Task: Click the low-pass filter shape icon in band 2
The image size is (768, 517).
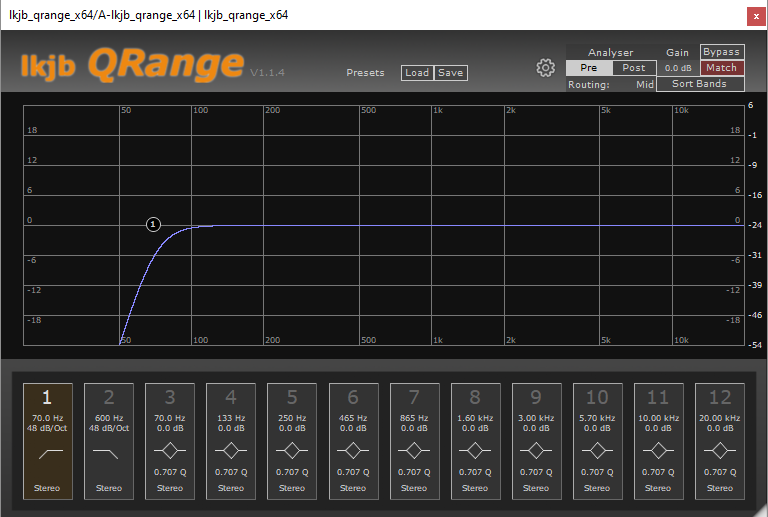Action: tap(106, 454)
